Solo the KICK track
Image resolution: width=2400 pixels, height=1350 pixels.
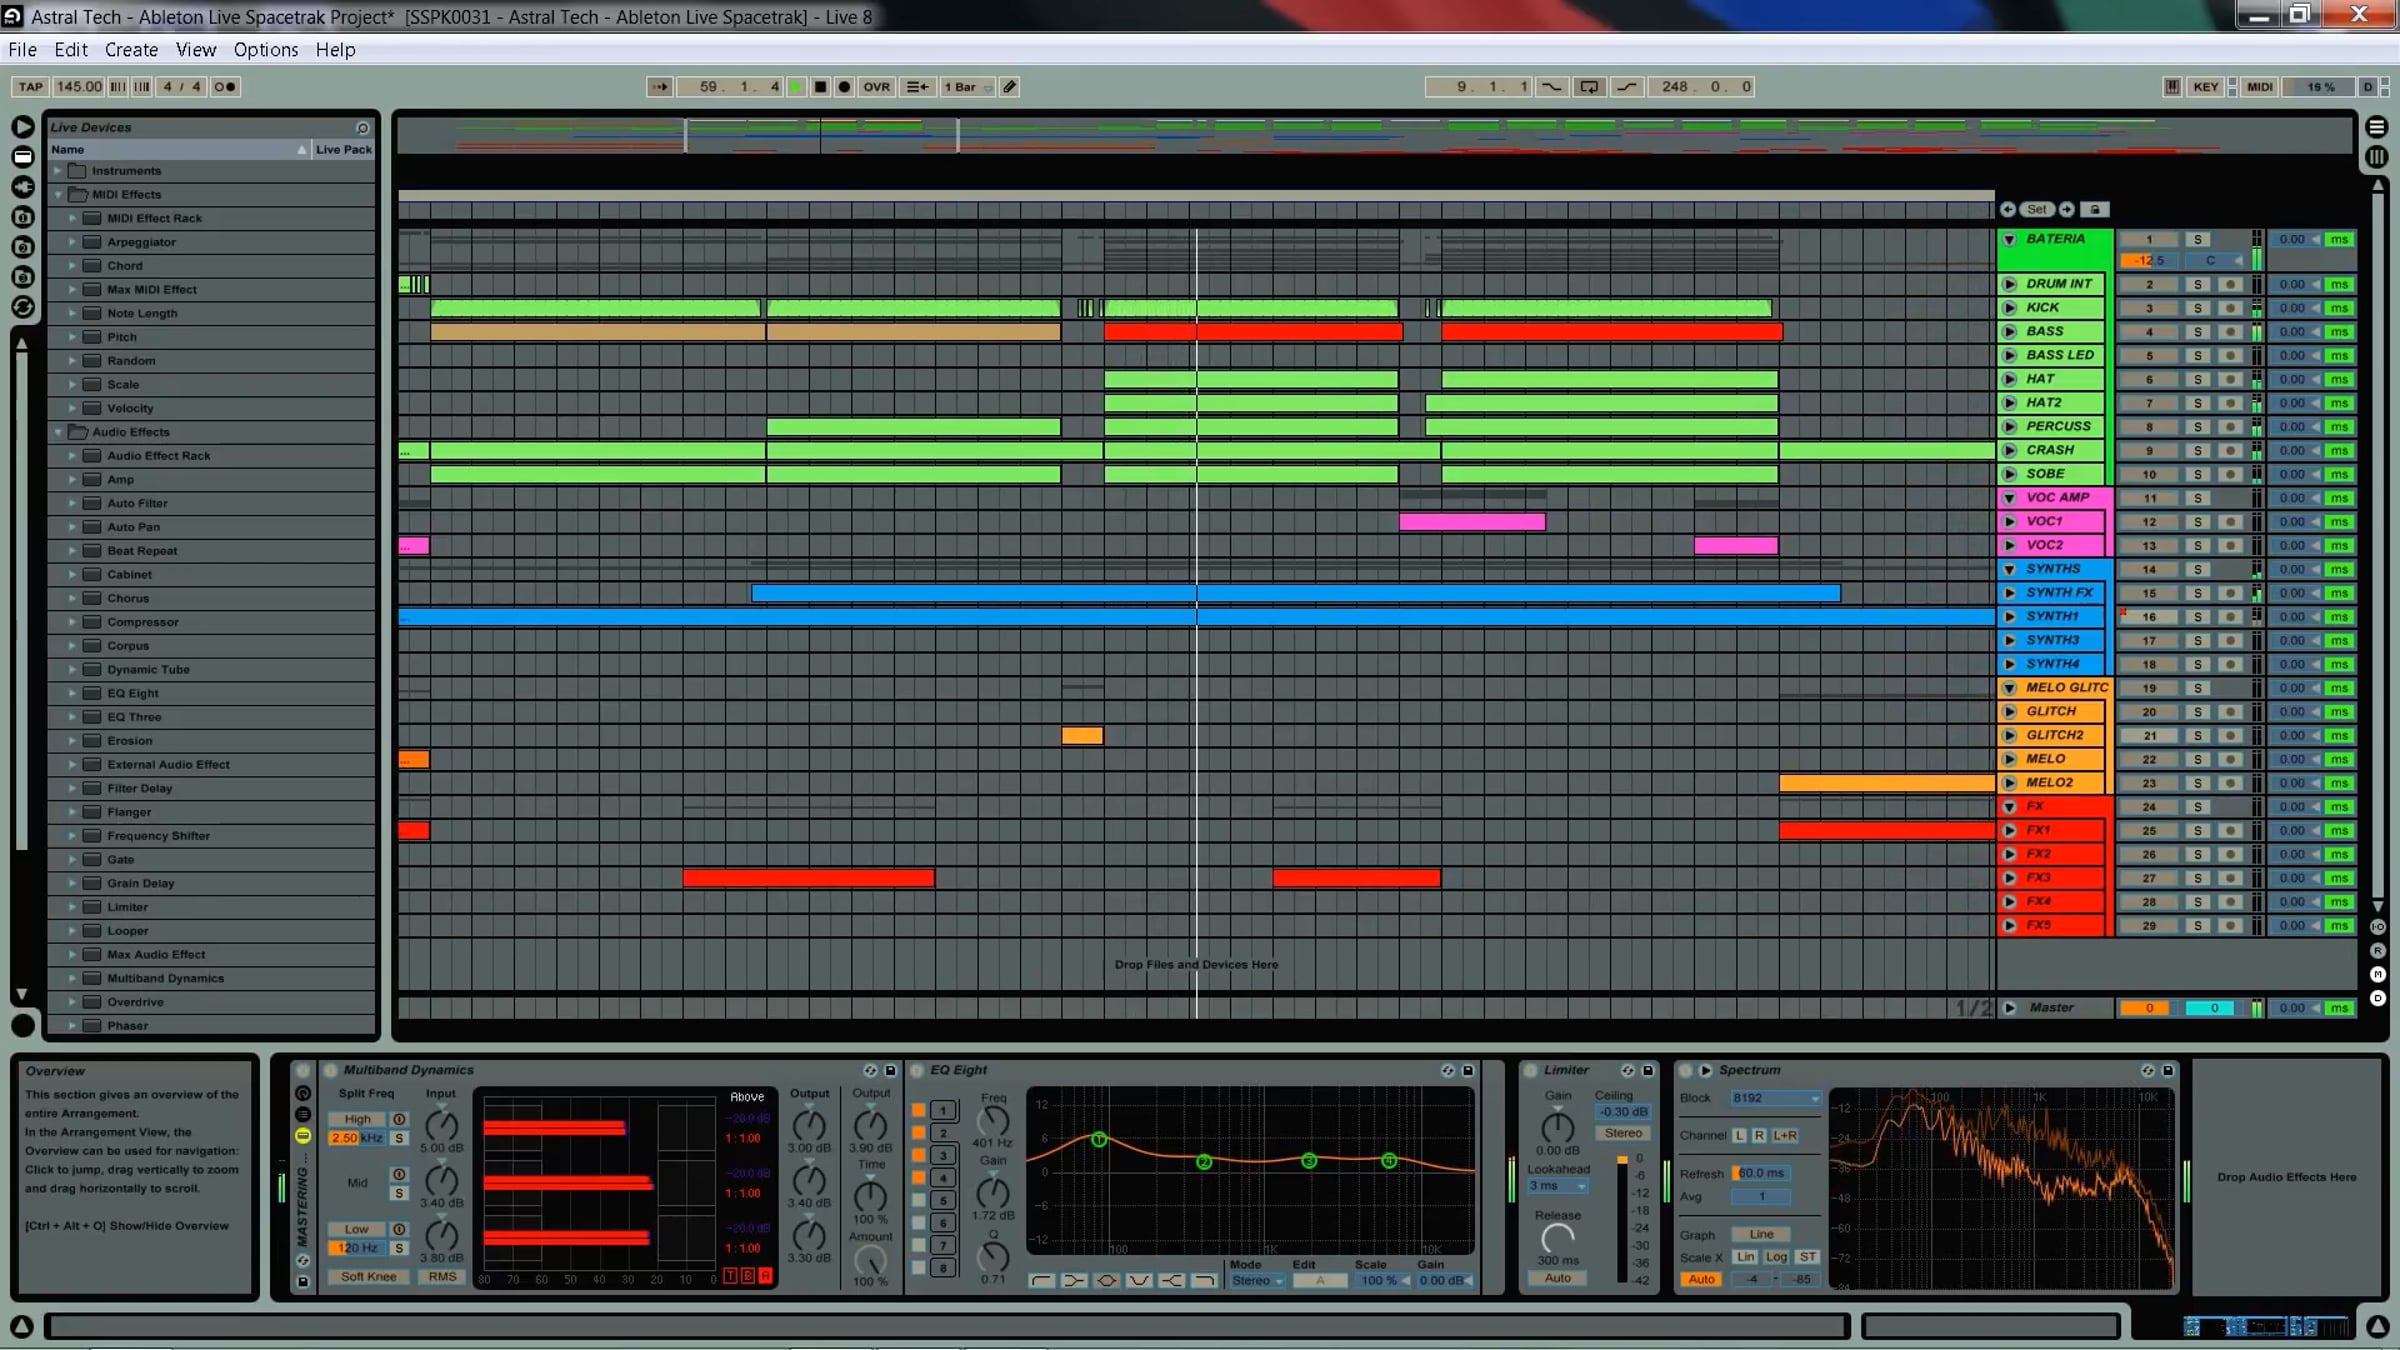pos(2197,308)
